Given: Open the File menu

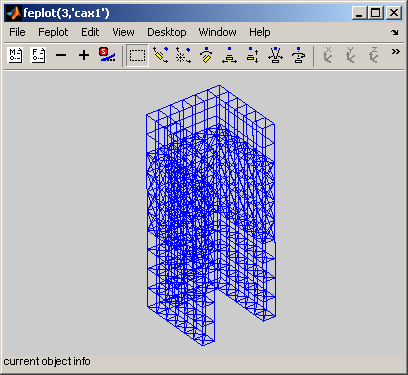Looking at the screenshot, I should [17, 32].
